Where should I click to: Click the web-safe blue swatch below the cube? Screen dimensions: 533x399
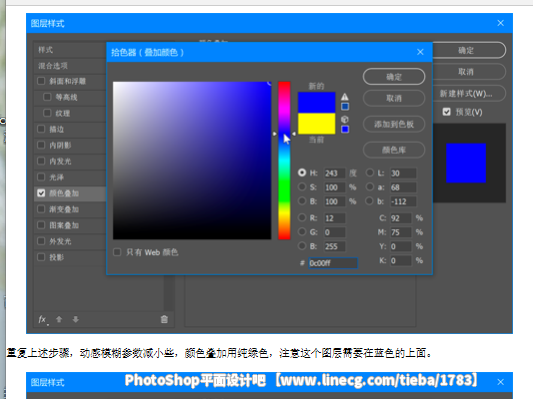click(x=345, y=129)
